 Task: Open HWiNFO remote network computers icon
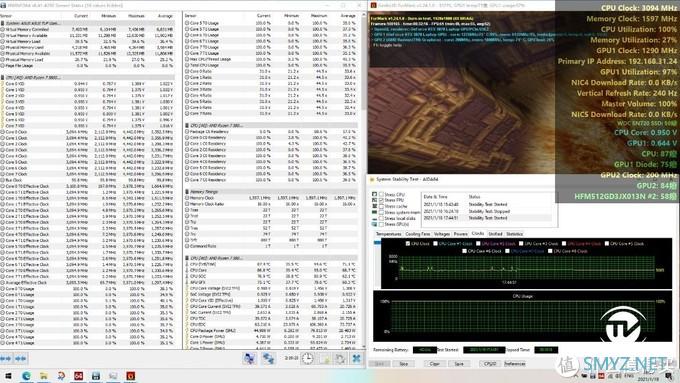coord(249,358)
